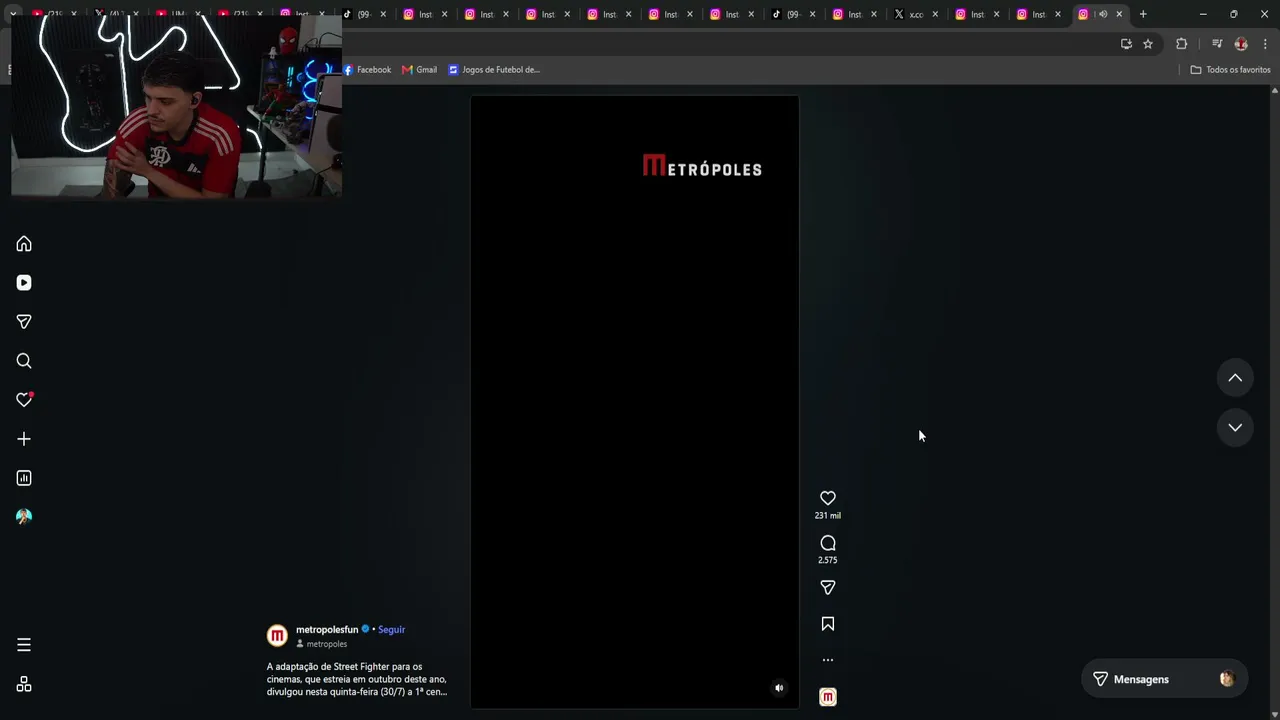Open Reels from the Instagram sidebar
The width and height of the screenshot is (1280, 720).
tap(24, 283)
